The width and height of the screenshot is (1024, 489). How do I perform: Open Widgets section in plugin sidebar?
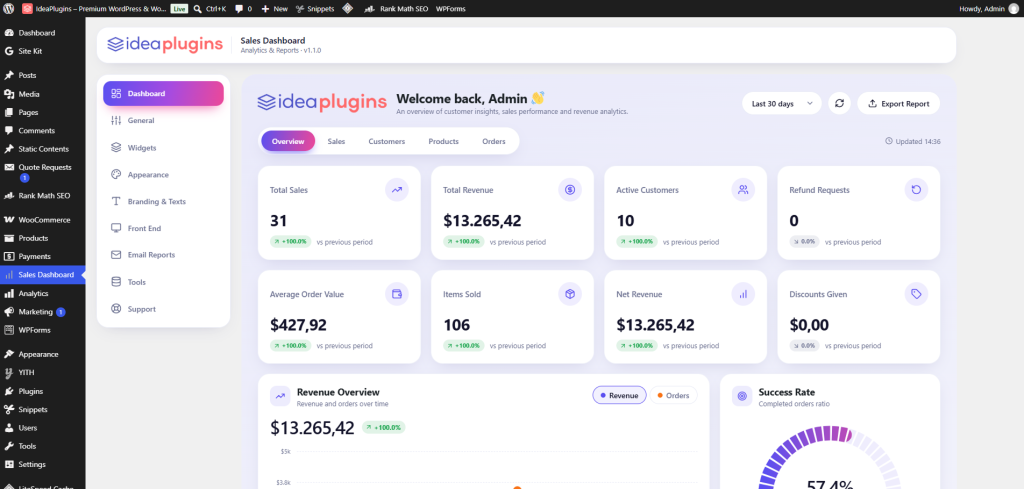click(163, 148)
